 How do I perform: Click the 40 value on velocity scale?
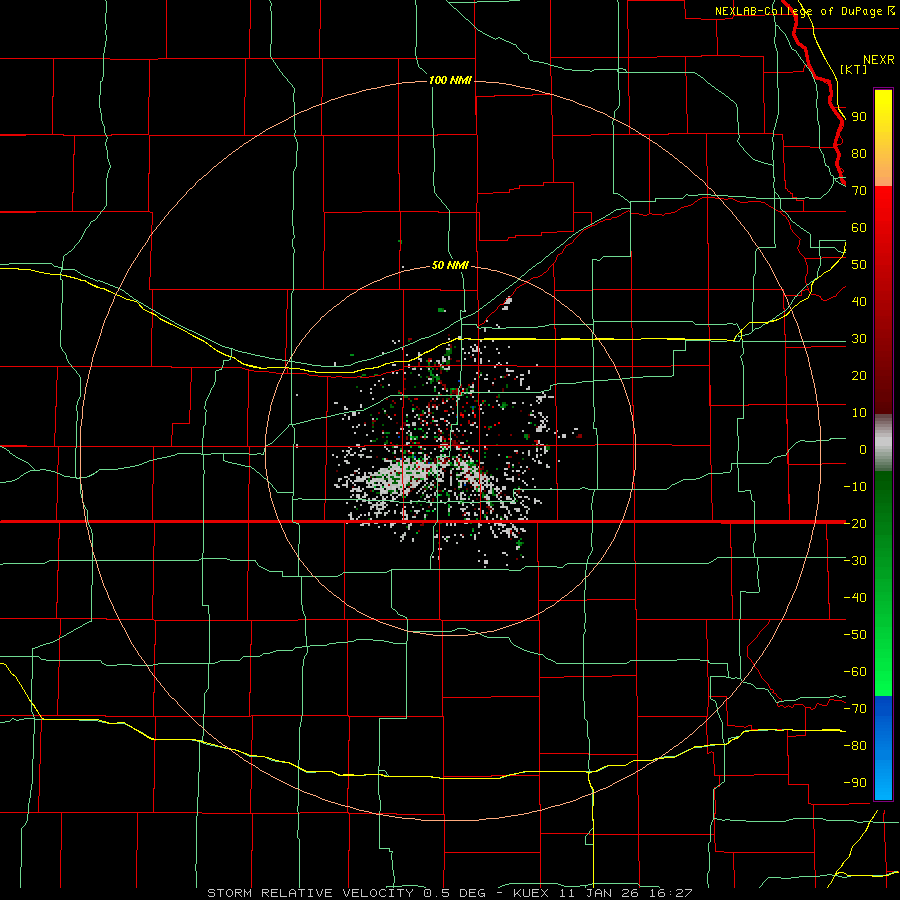tap(859, 301)
